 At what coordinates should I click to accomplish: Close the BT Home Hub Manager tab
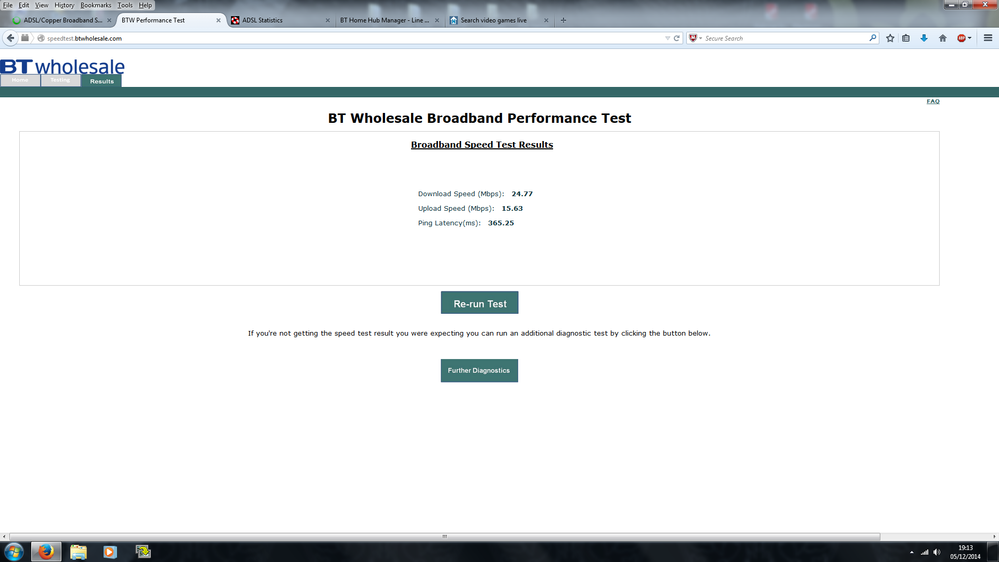click(436, 20)
